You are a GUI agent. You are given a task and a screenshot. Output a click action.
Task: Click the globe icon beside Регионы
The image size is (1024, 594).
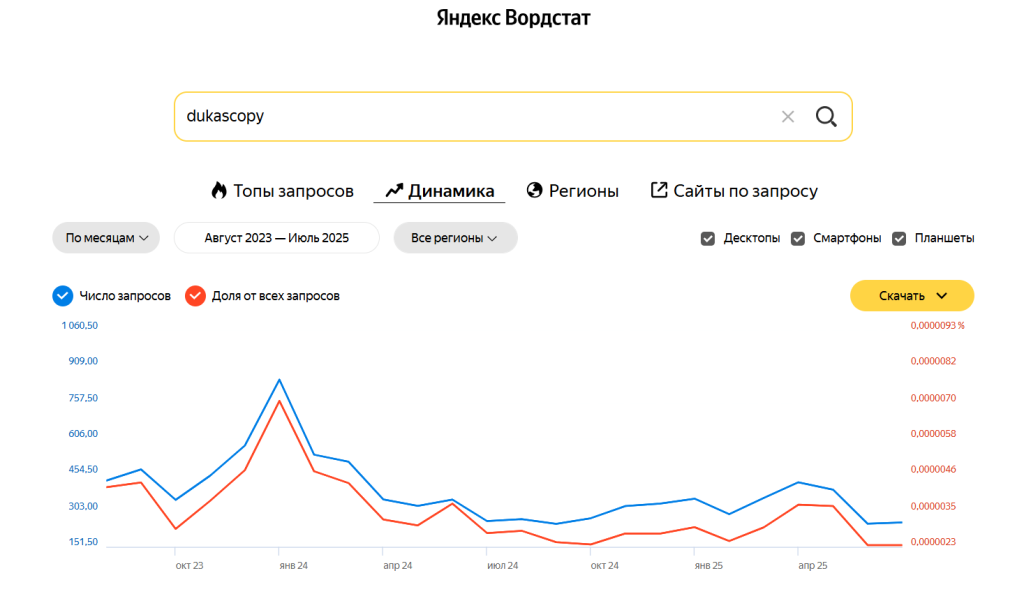(x=535, y=190)
